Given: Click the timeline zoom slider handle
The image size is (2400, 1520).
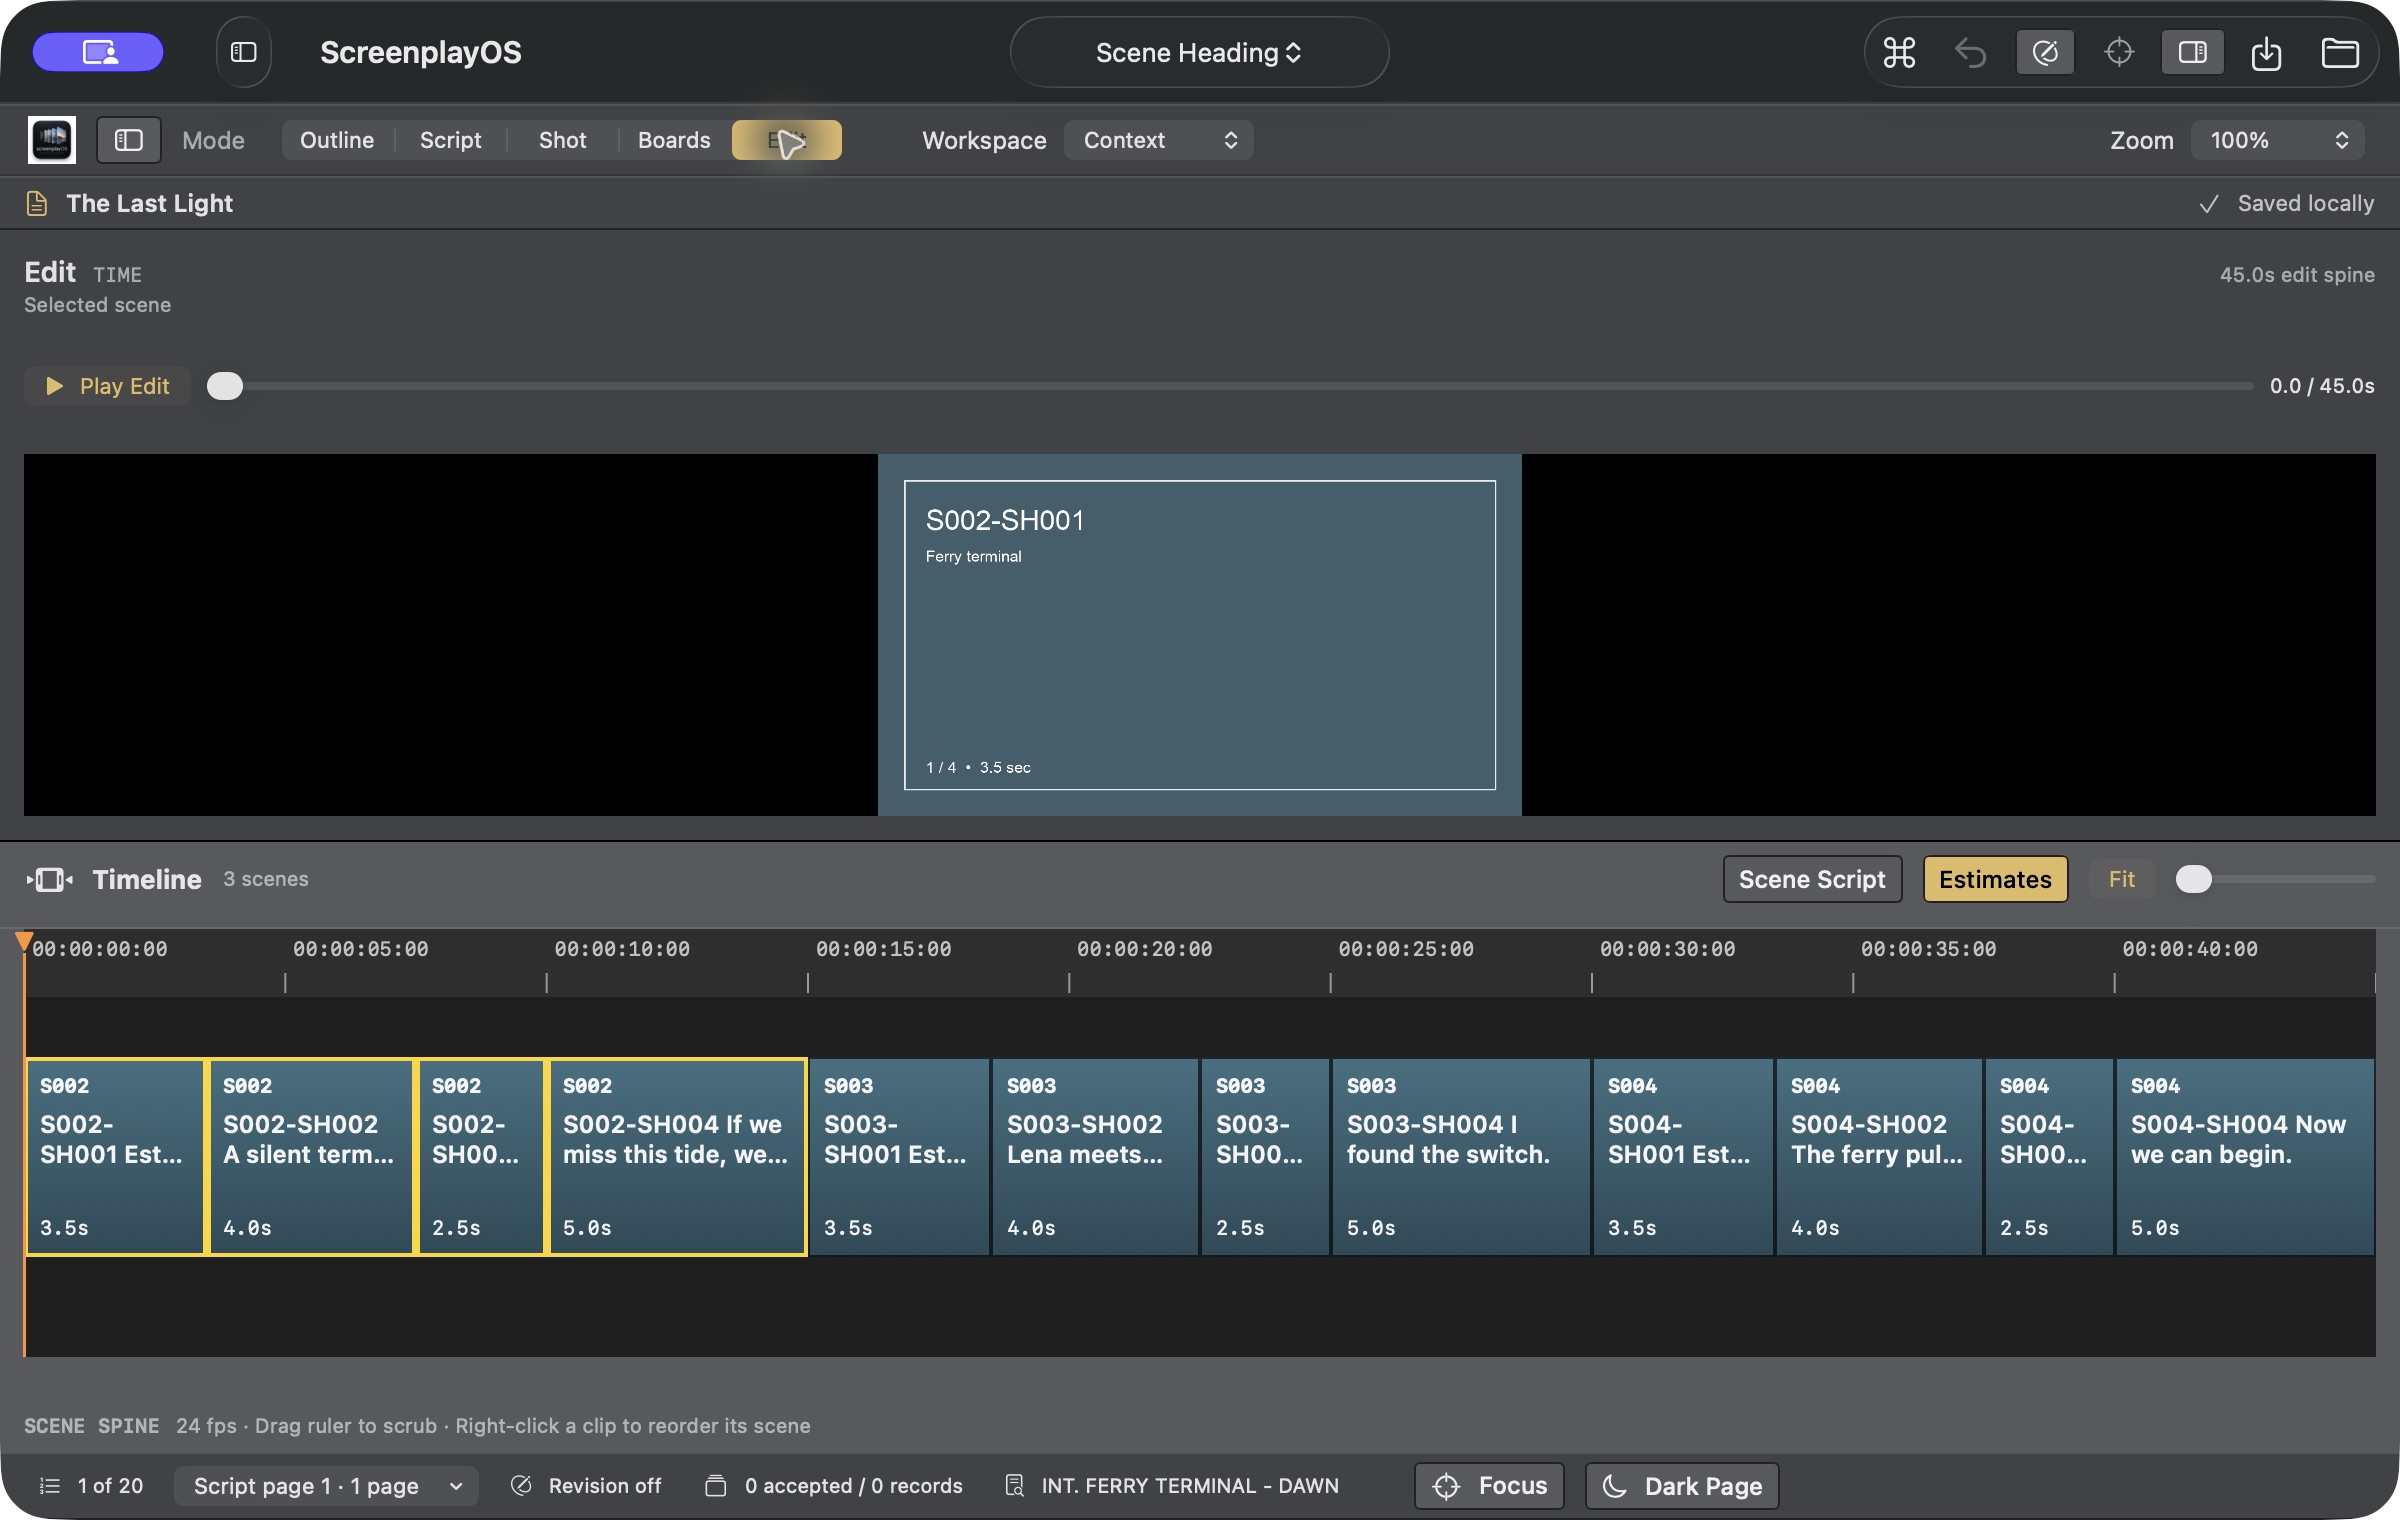Looking at the screenshot, I should tap(2194, 879).
